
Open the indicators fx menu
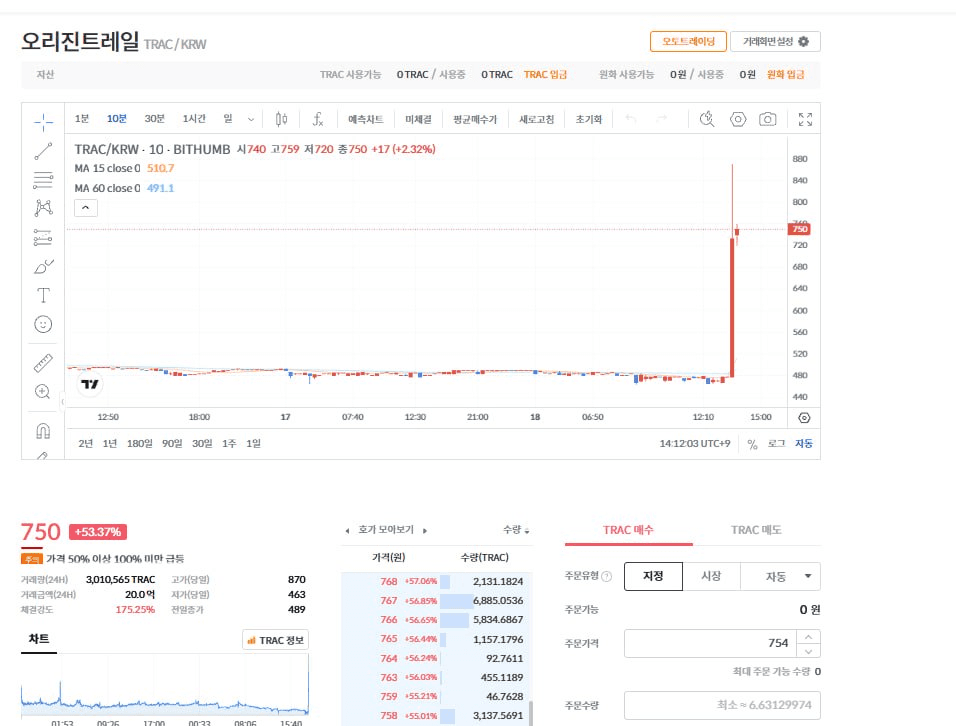click(x=318, y=119)
